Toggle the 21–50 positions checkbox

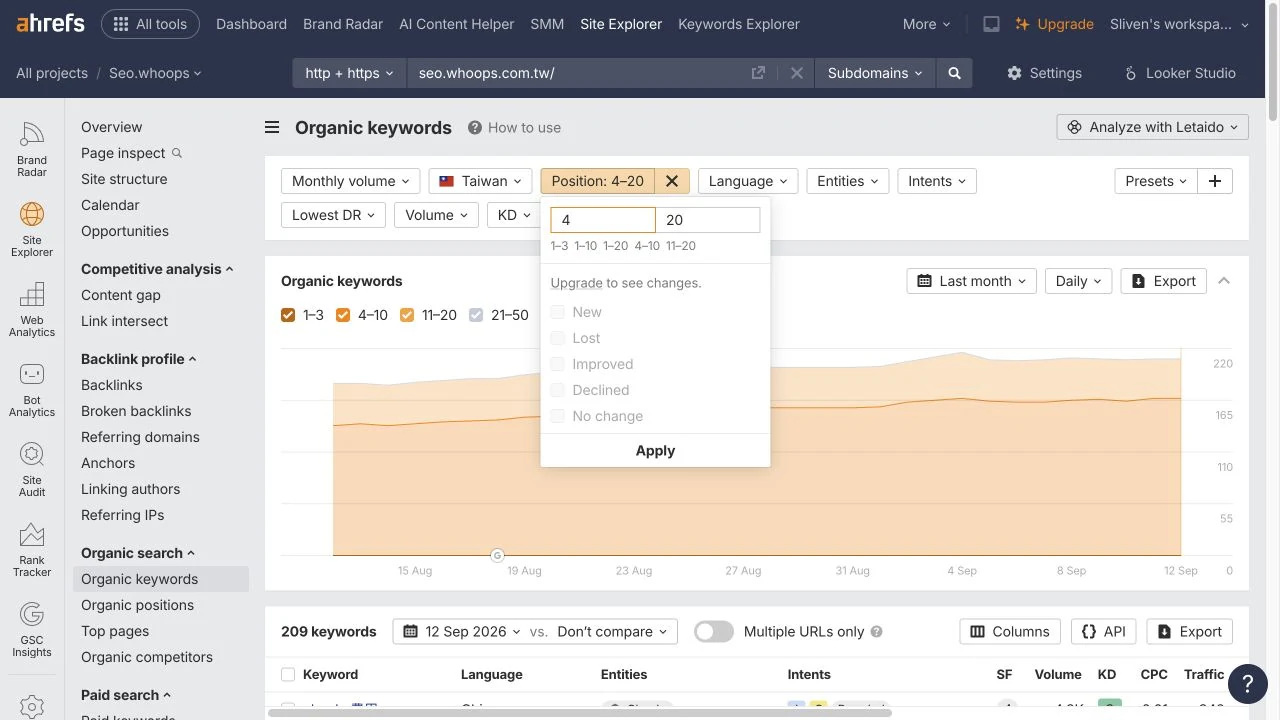[x=476, y=315]
